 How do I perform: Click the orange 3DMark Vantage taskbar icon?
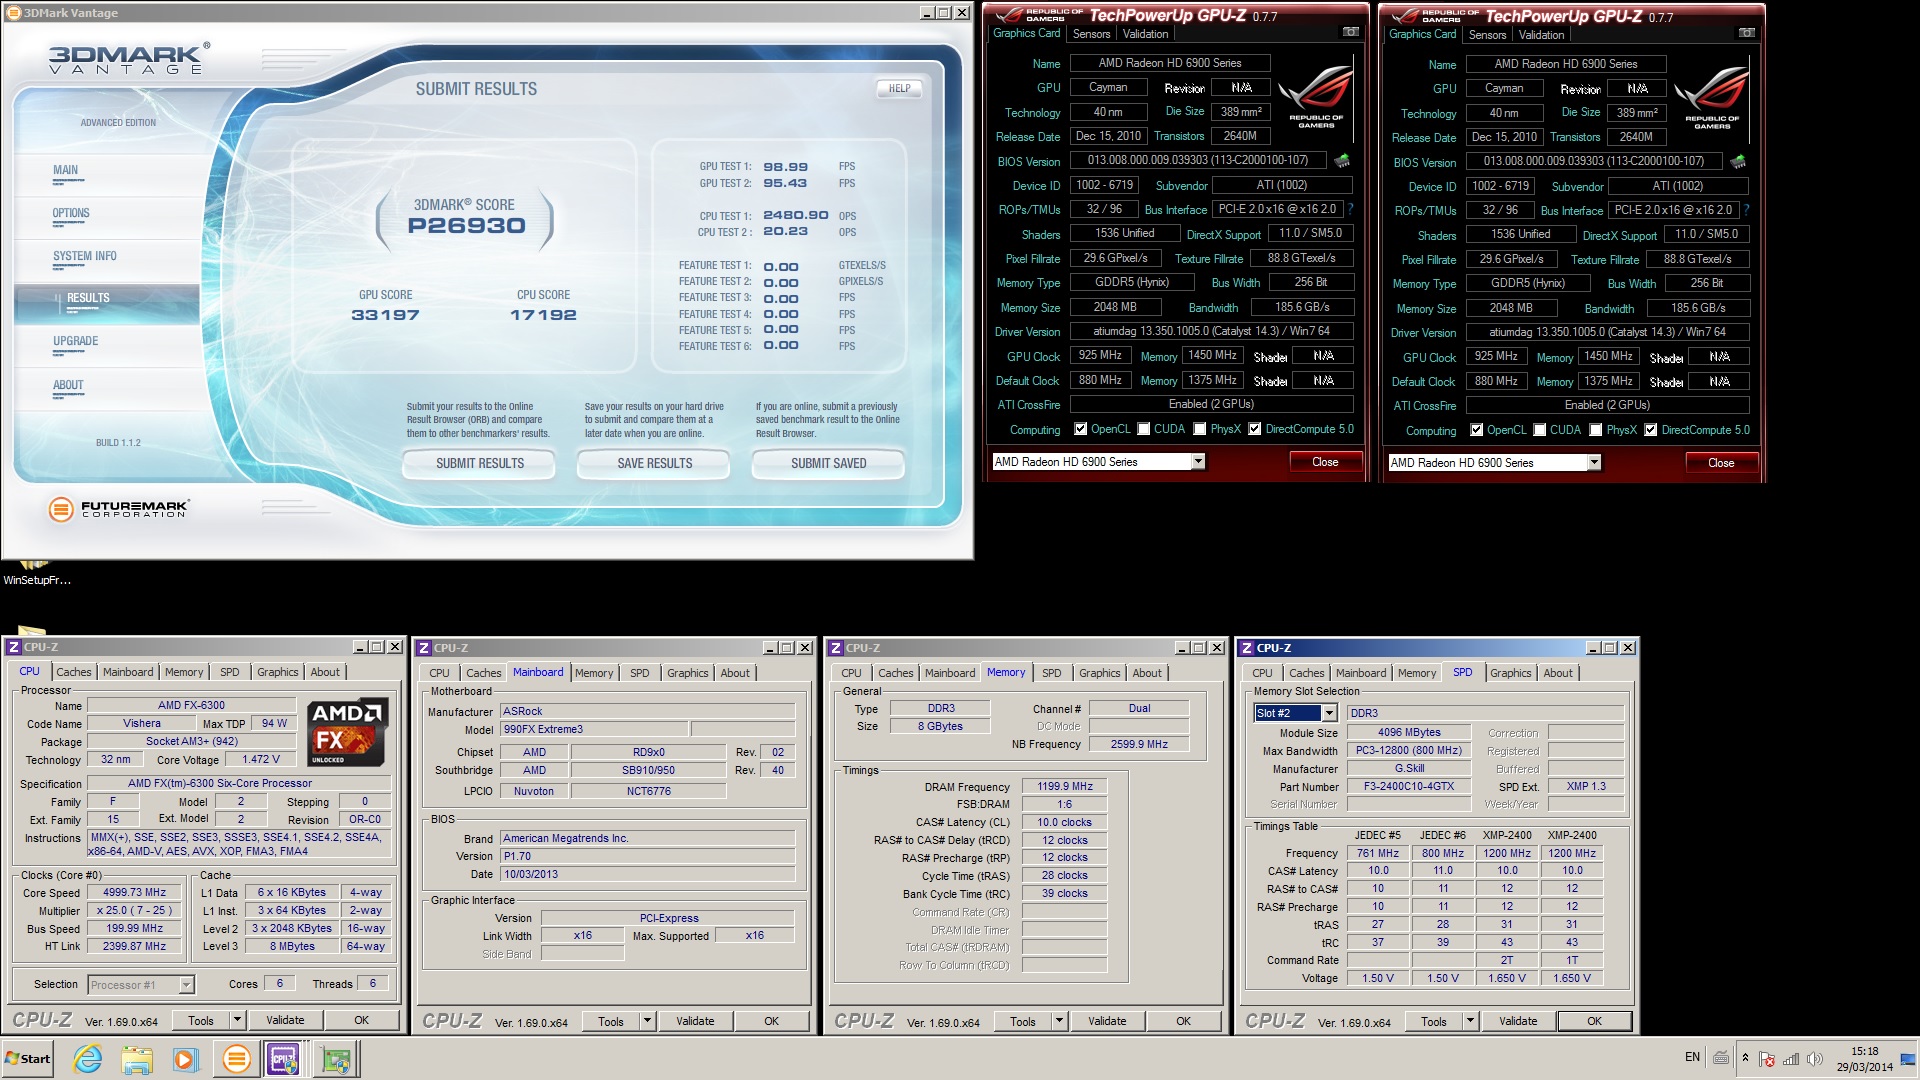pos(236,1058)
